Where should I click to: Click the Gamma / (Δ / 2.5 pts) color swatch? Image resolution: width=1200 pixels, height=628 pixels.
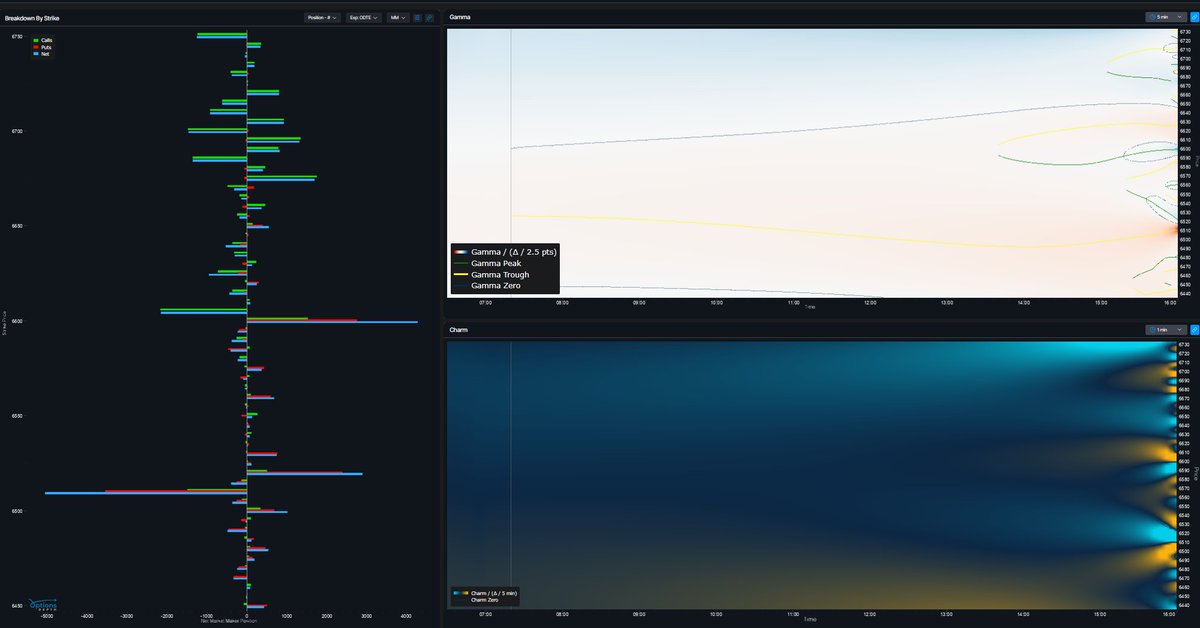463,252
